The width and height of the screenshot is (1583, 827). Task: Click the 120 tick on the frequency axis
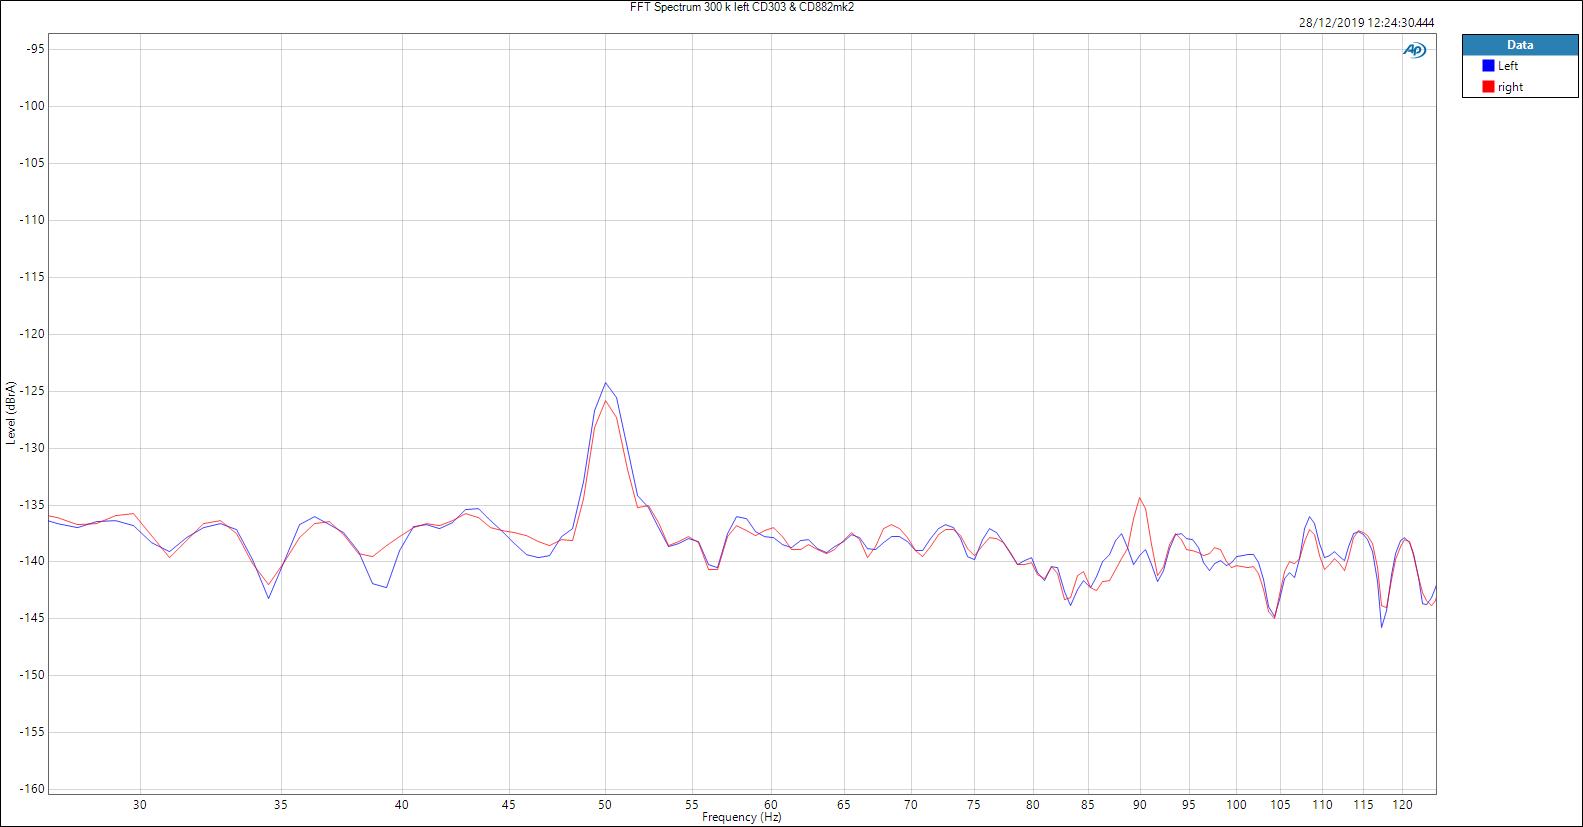click(1402, 804)
